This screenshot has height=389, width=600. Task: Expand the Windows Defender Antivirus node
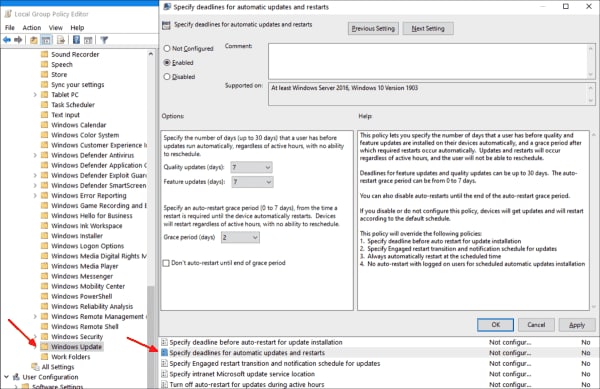[x=35, y=155]
